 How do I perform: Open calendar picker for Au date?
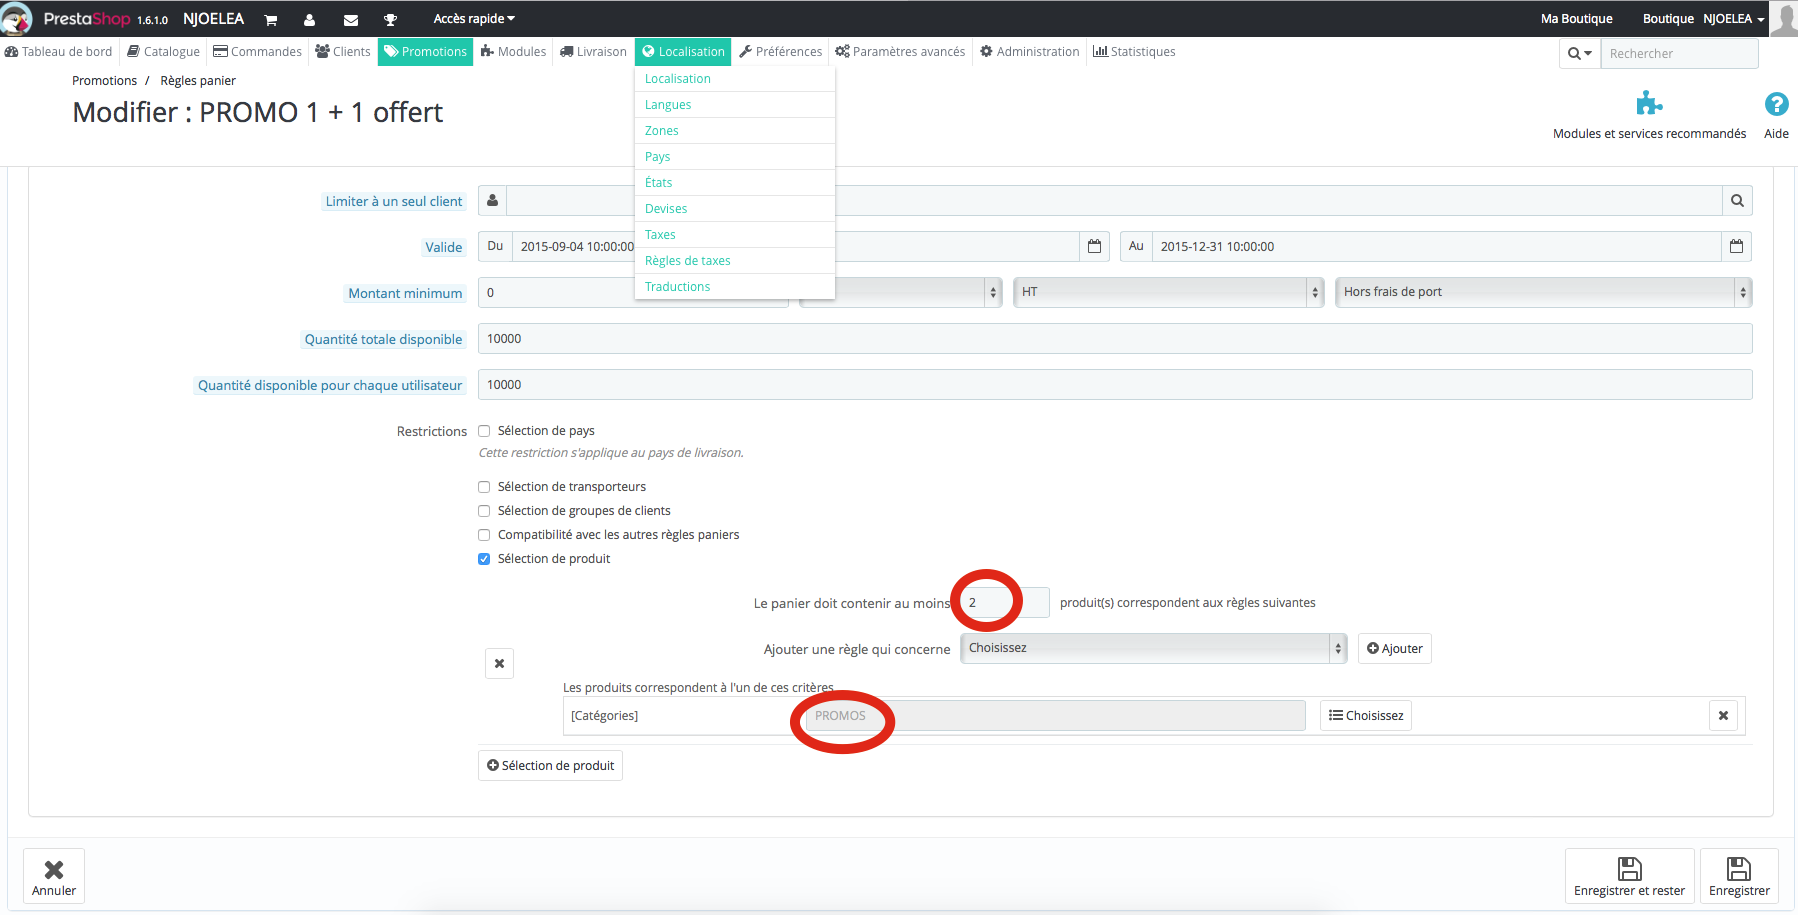point(1736,246)
